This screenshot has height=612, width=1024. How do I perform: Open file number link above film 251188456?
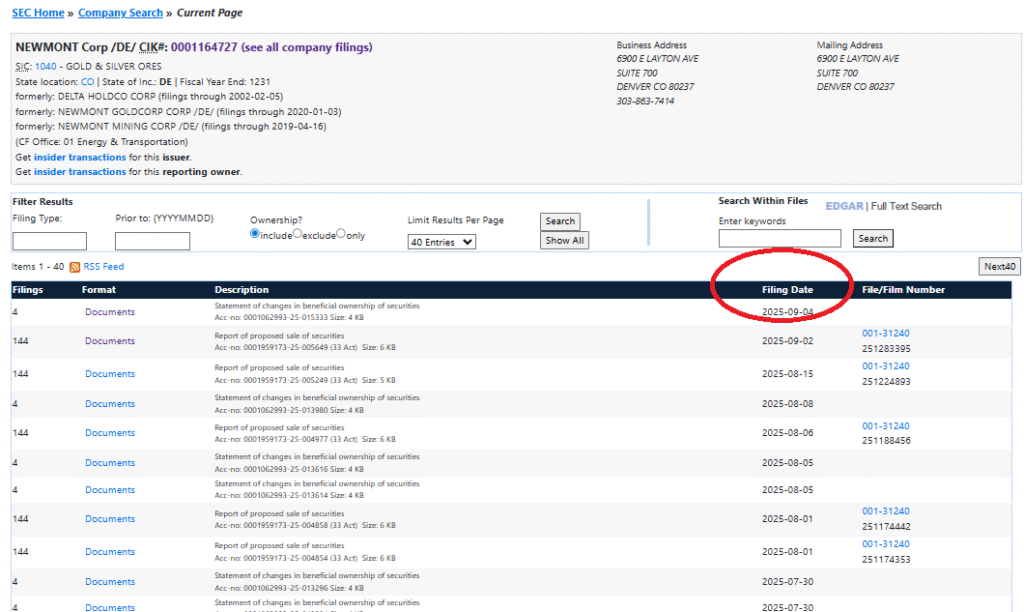(x=886, y=426)
